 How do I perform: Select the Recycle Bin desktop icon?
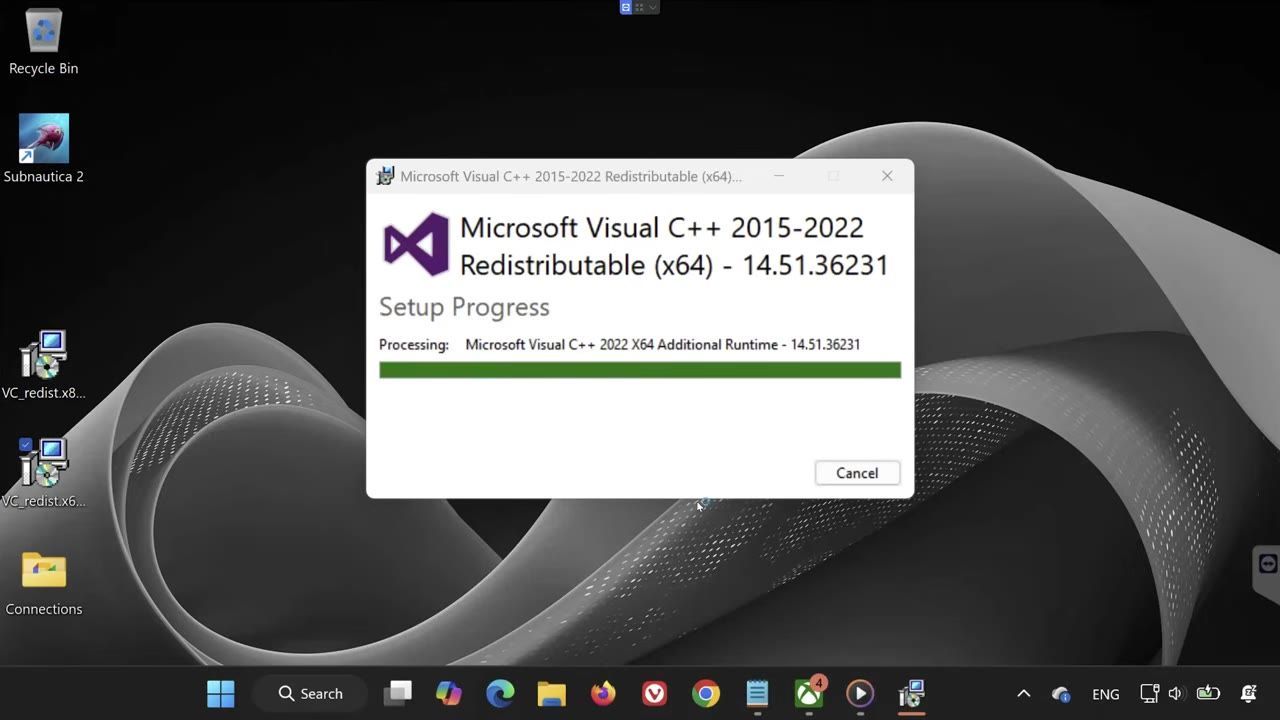coord(44,42)
